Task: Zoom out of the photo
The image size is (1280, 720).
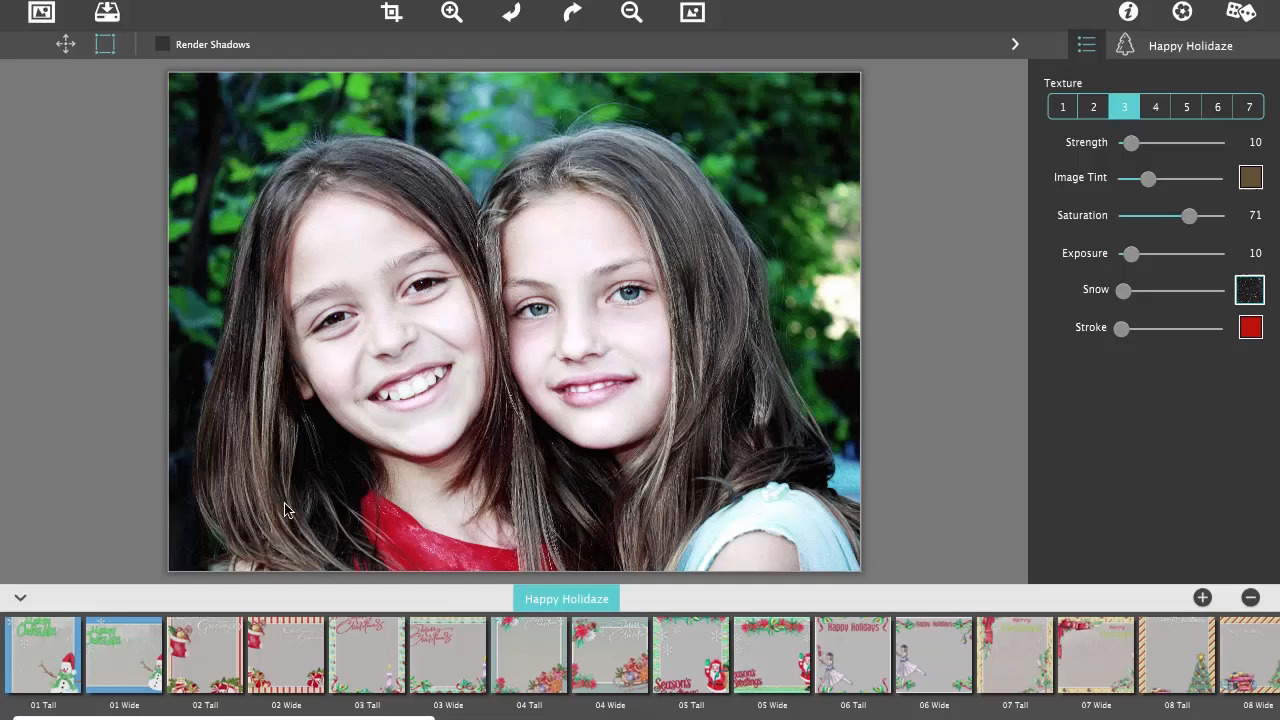Action: pos(632,12)
